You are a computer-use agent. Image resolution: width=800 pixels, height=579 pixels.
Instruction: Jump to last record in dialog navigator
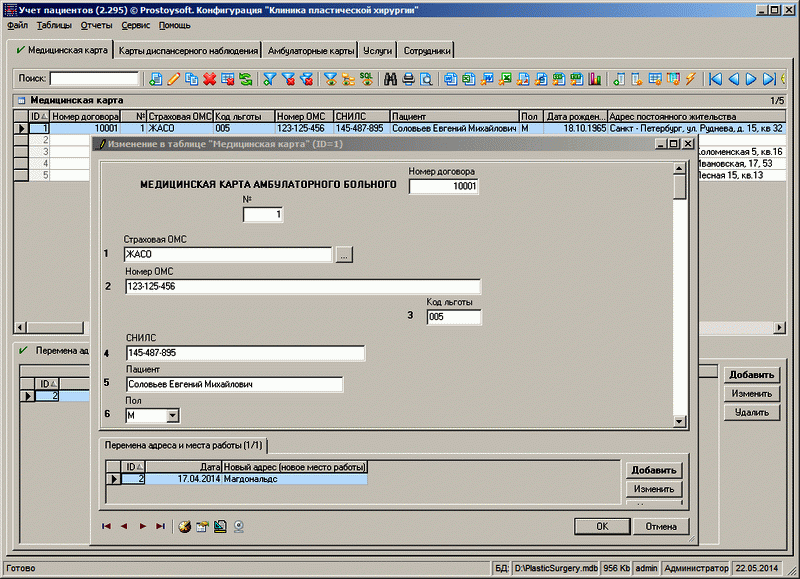click(159, 525)
